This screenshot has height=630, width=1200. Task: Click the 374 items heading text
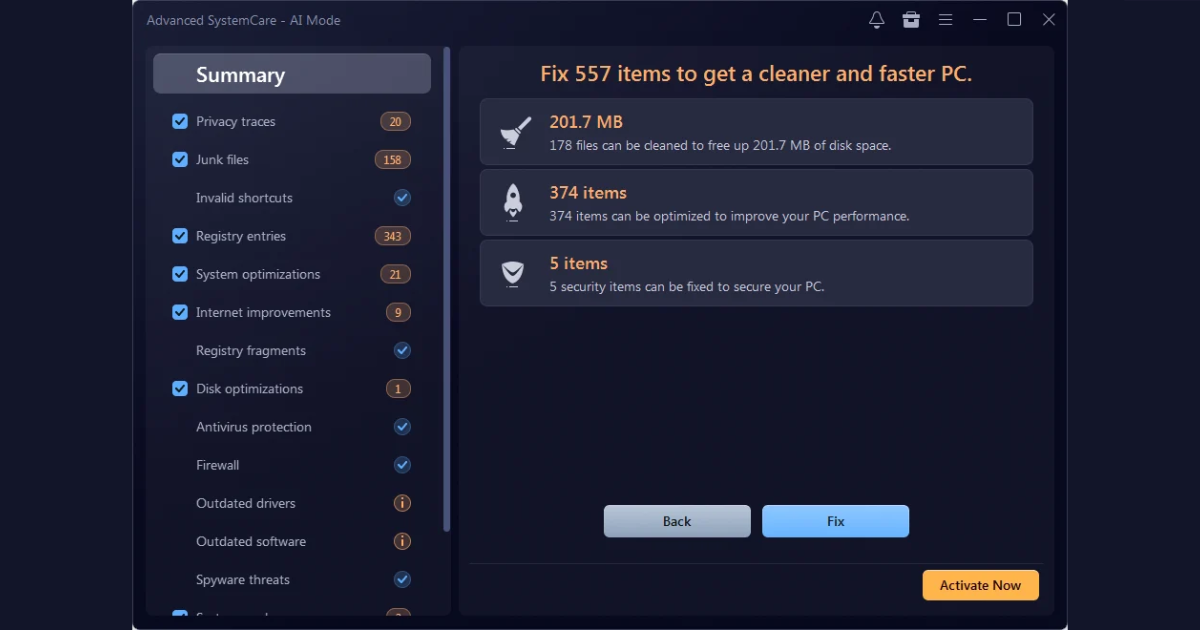coord(588,193)
